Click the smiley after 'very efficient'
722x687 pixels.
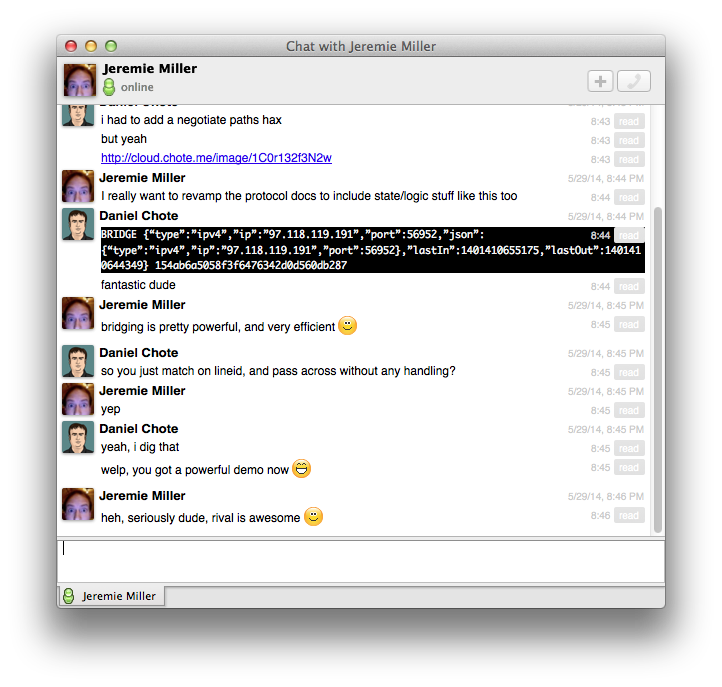point(347,325)
